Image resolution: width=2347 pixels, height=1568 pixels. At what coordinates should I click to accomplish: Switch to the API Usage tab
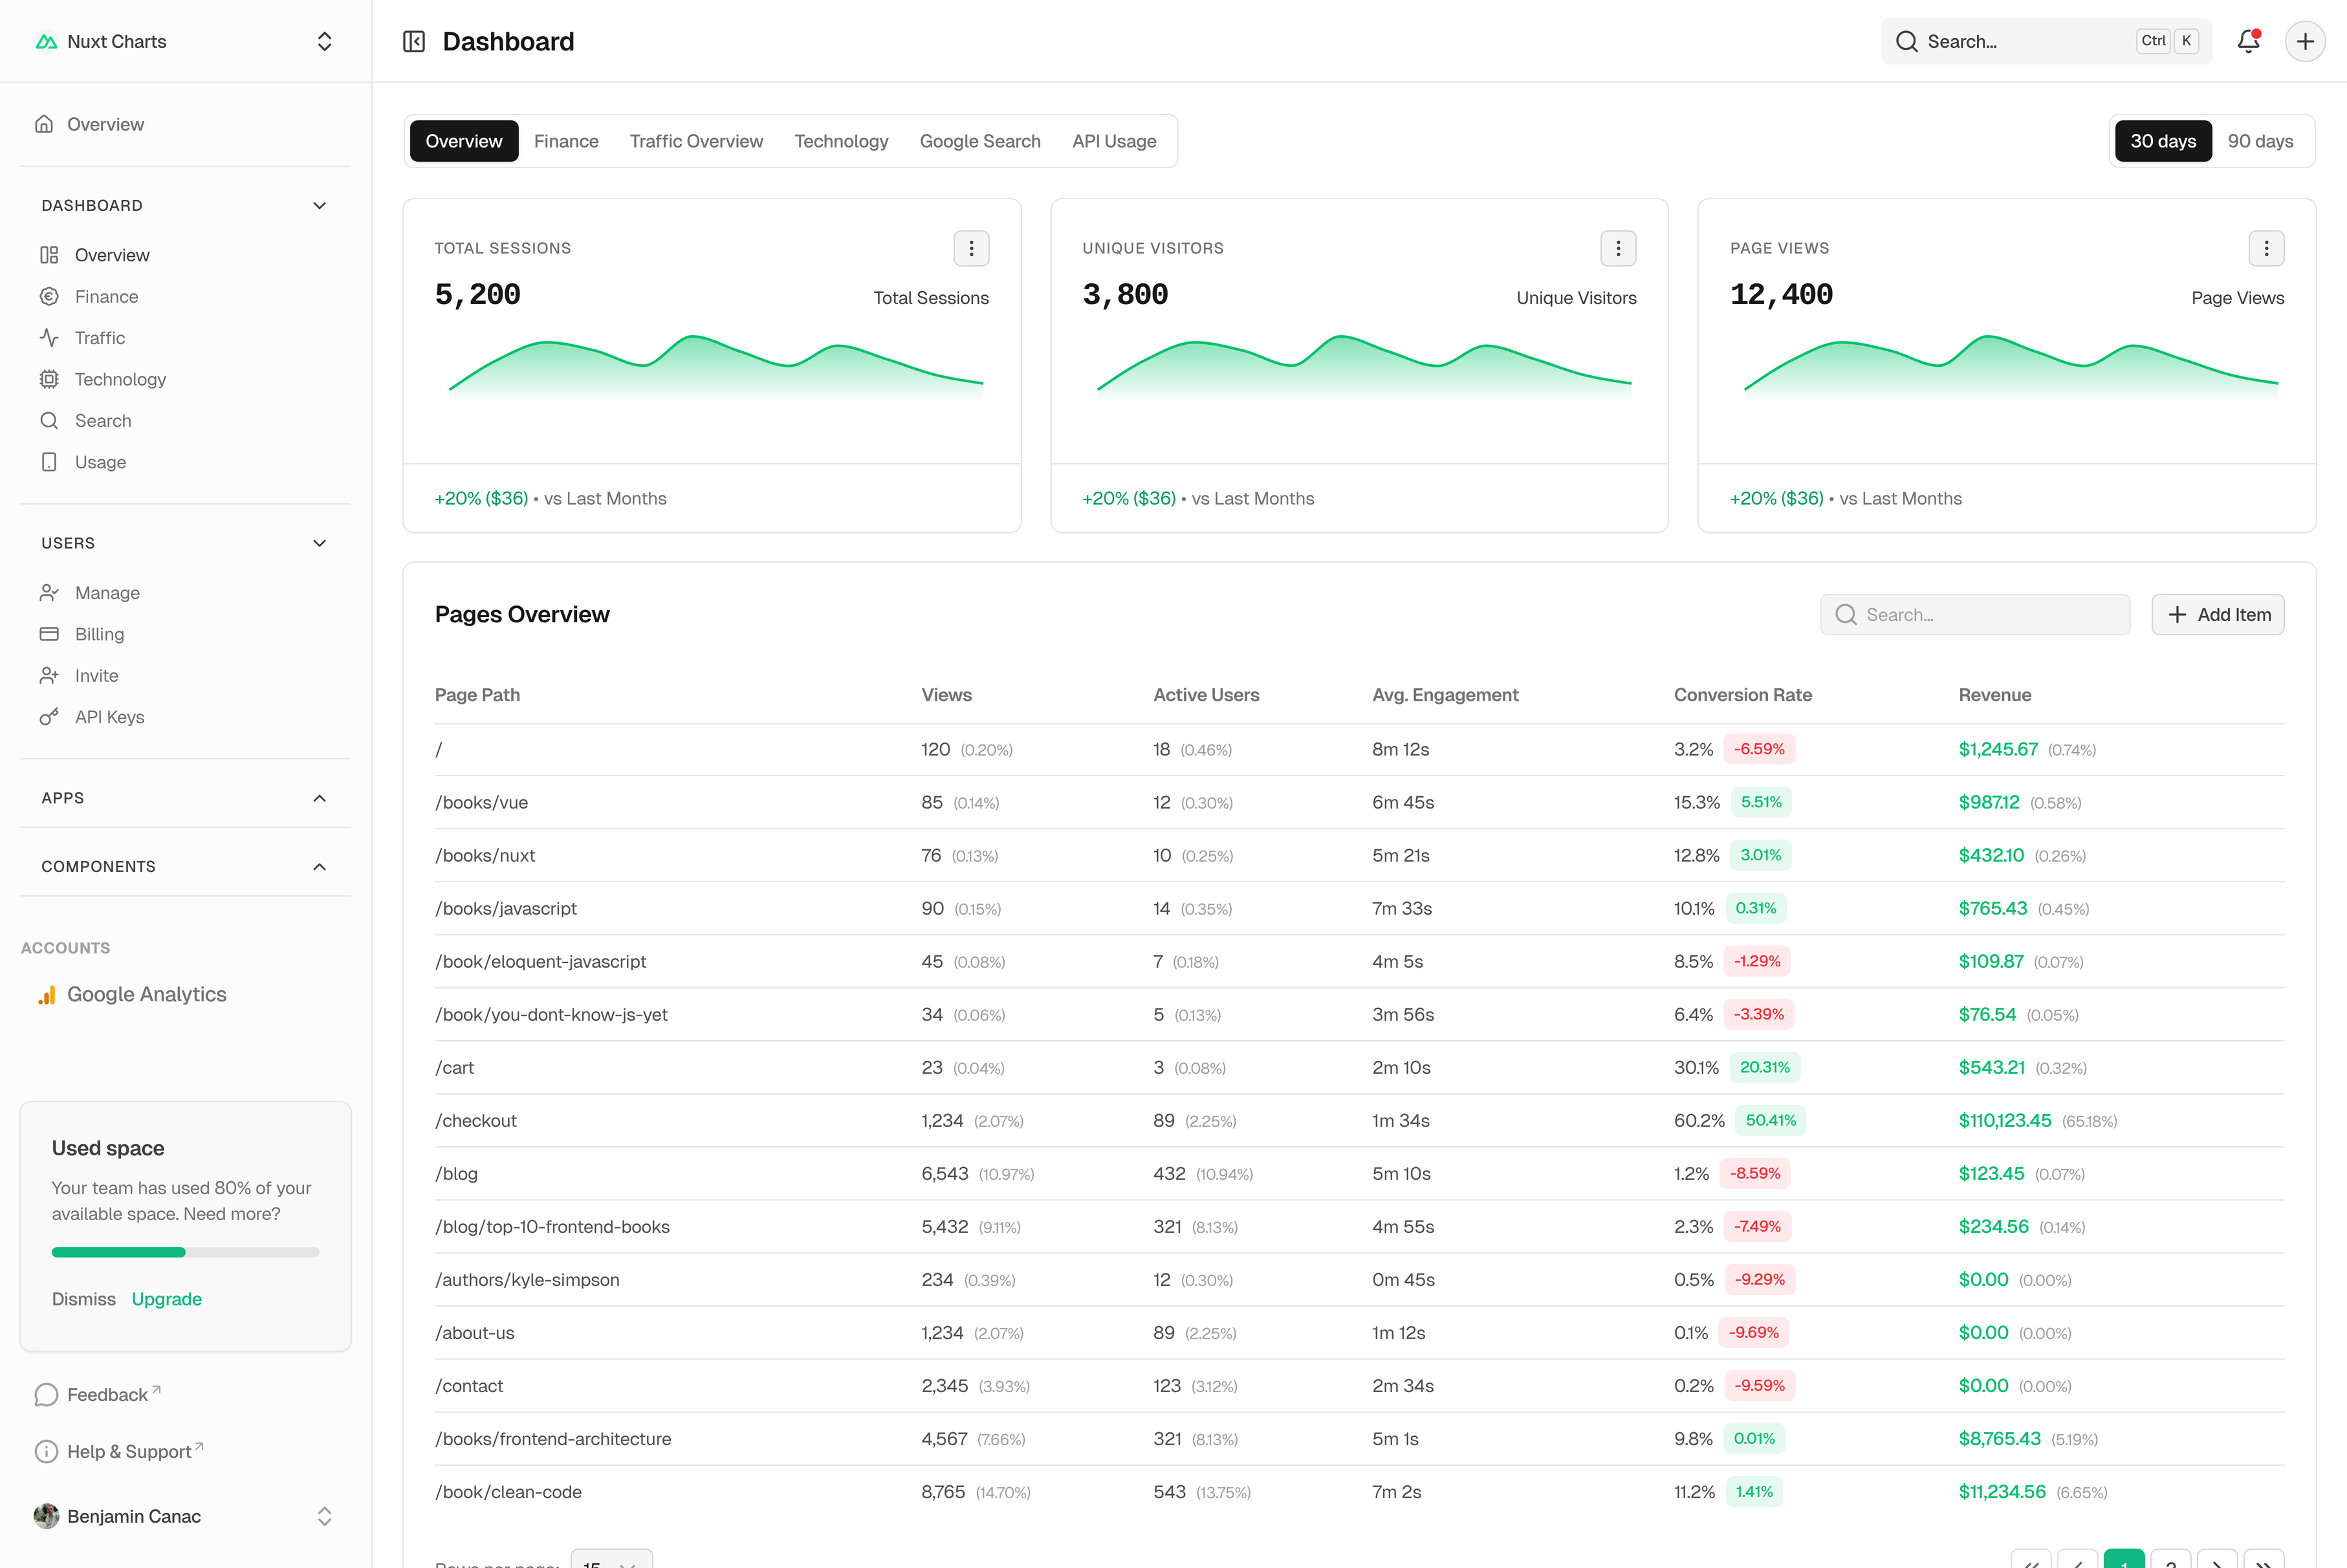coord(1114,141)
